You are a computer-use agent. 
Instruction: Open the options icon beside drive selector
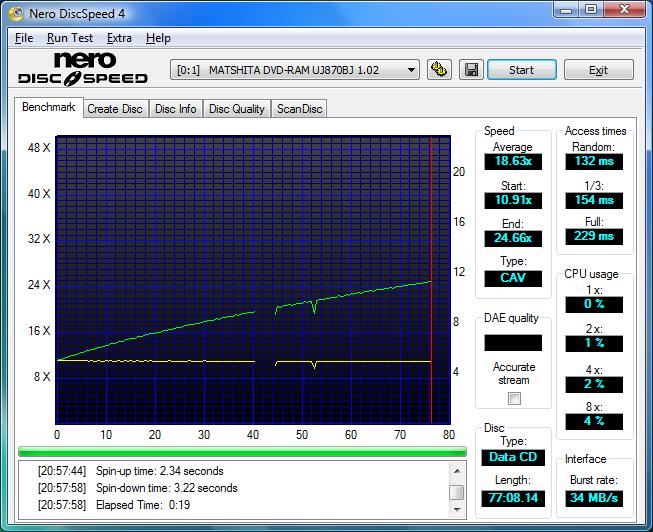(x=438, y=70)
